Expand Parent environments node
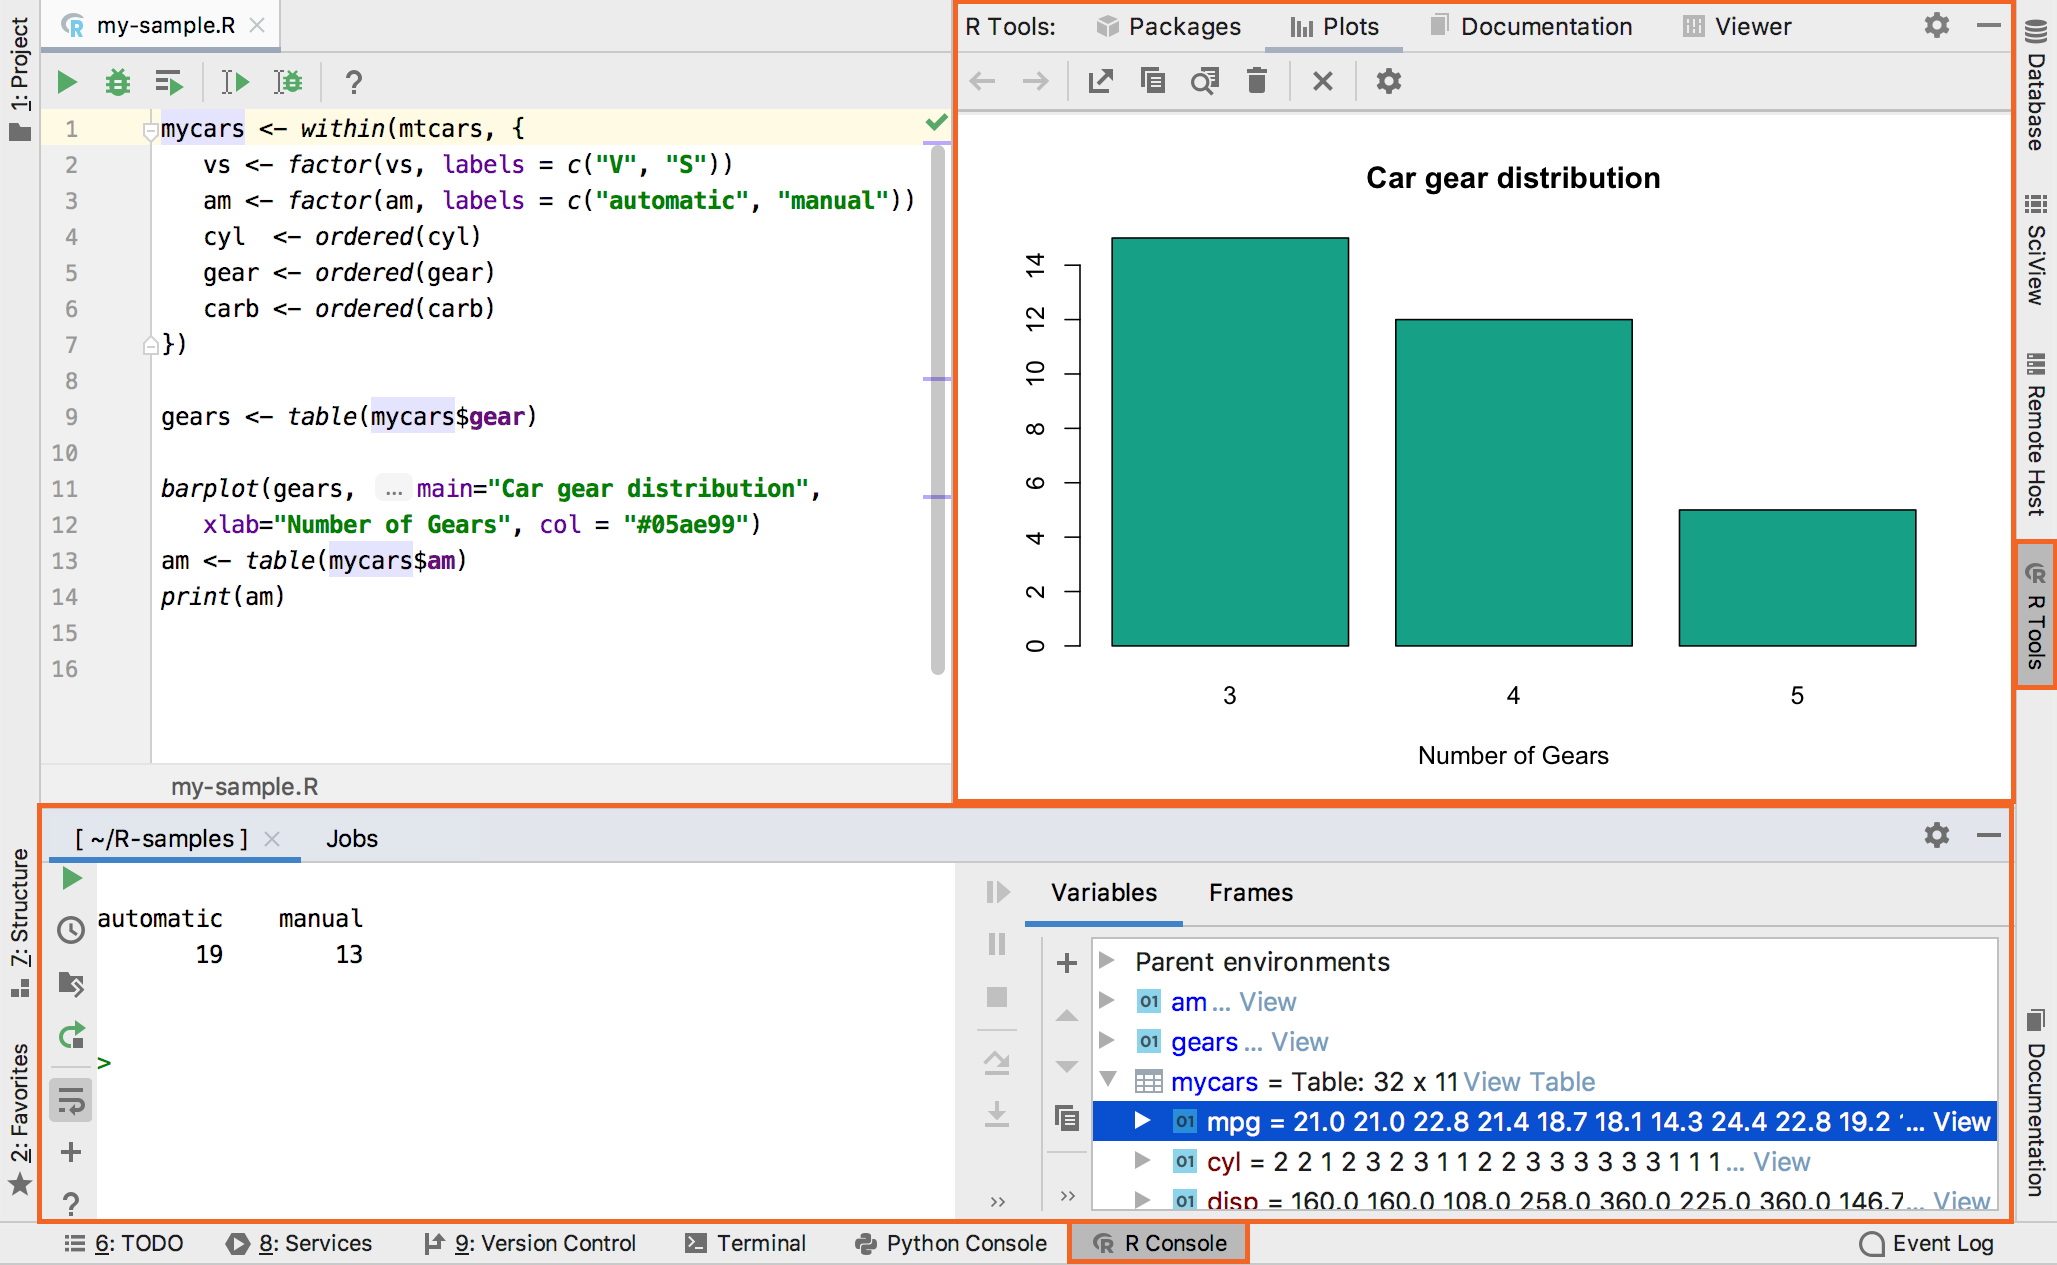2057x1265 pixels. [x=1107, y=961]
